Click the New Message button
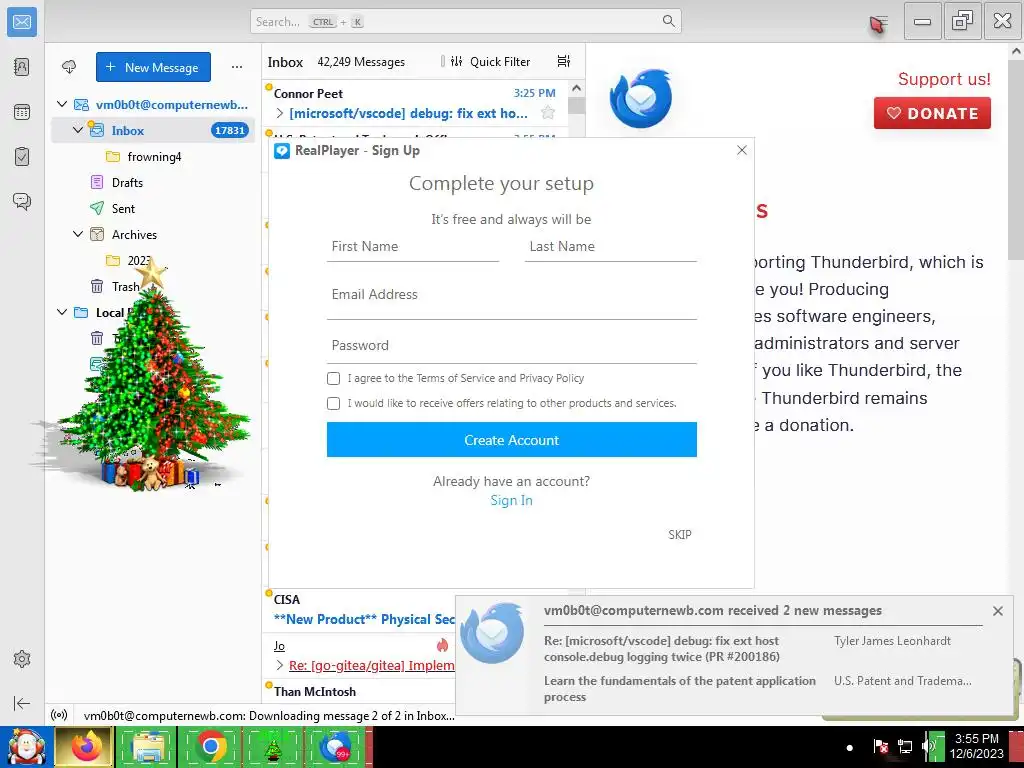The image size is (1024, 768). pyautogui.click(x=153, y=67)
